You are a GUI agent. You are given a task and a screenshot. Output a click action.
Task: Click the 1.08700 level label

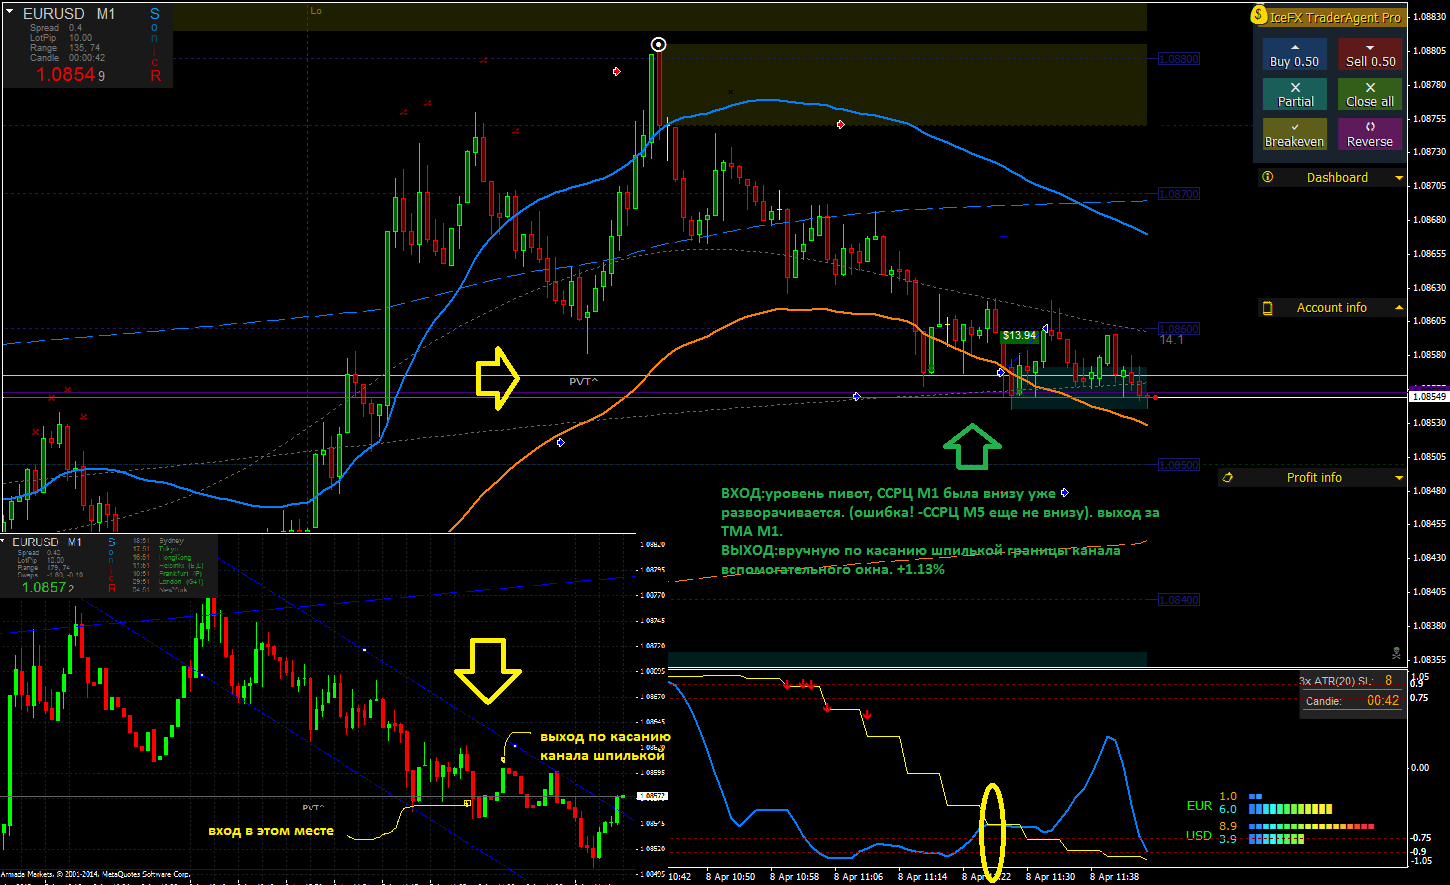pos(1179,194)
